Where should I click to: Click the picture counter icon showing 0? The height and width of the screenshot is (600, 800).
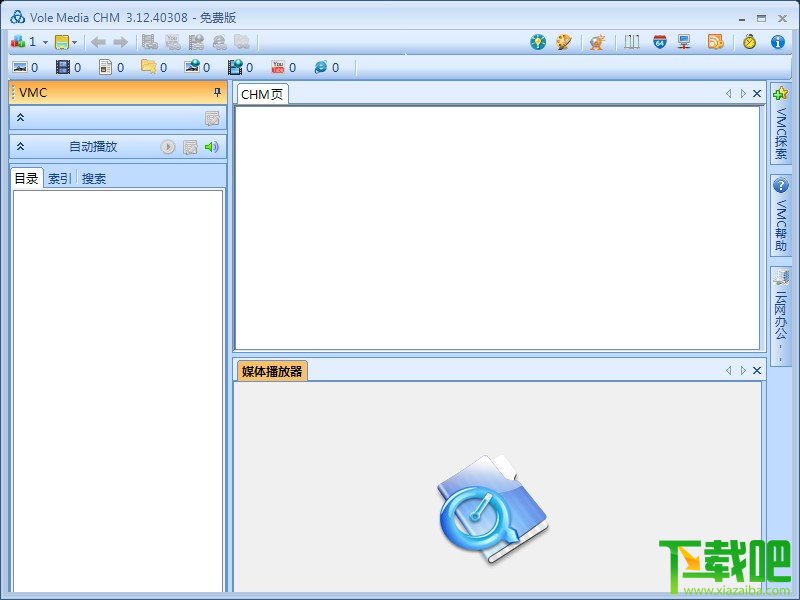tap(20, 67)
